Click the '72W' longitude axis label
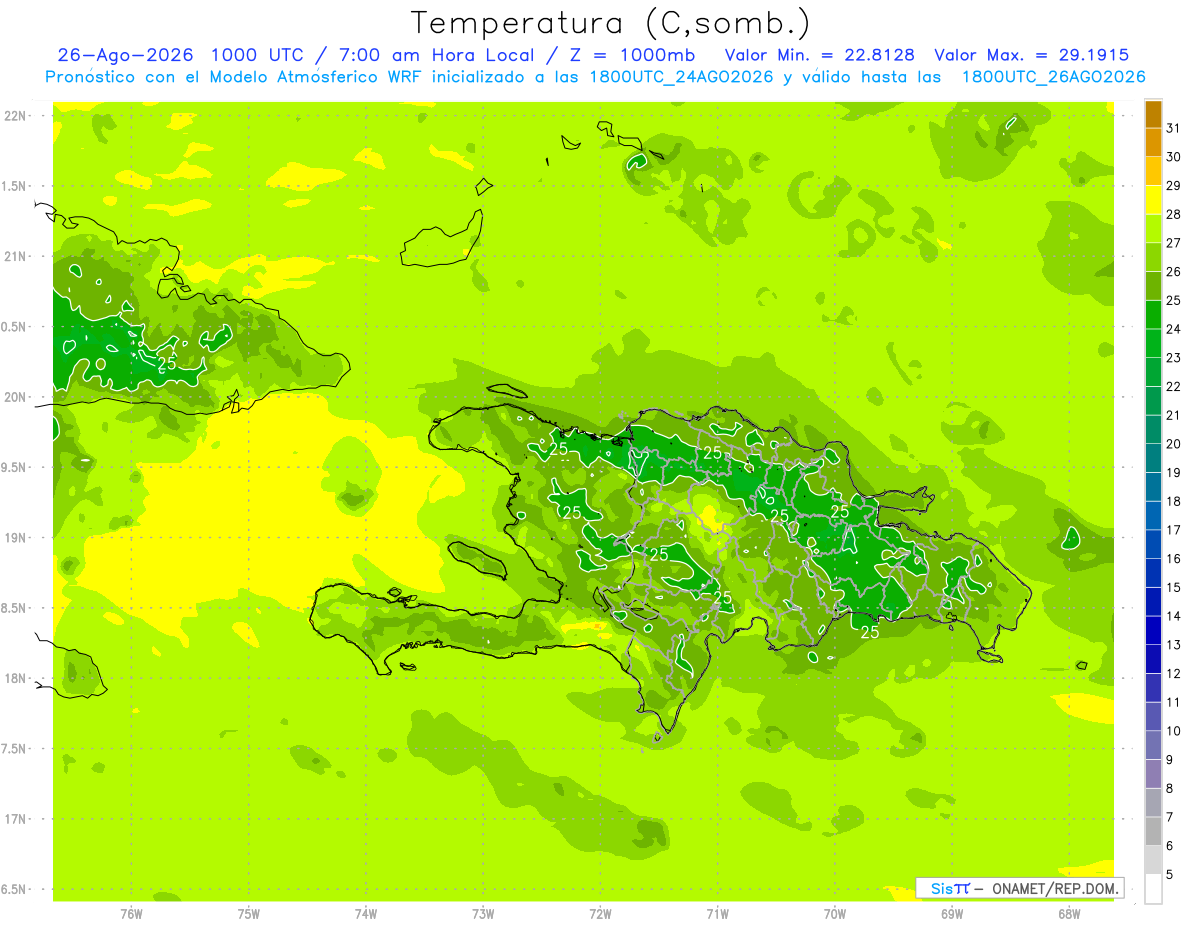The width and height of the screenshot is (1200, 927). (x=600, y=913)
